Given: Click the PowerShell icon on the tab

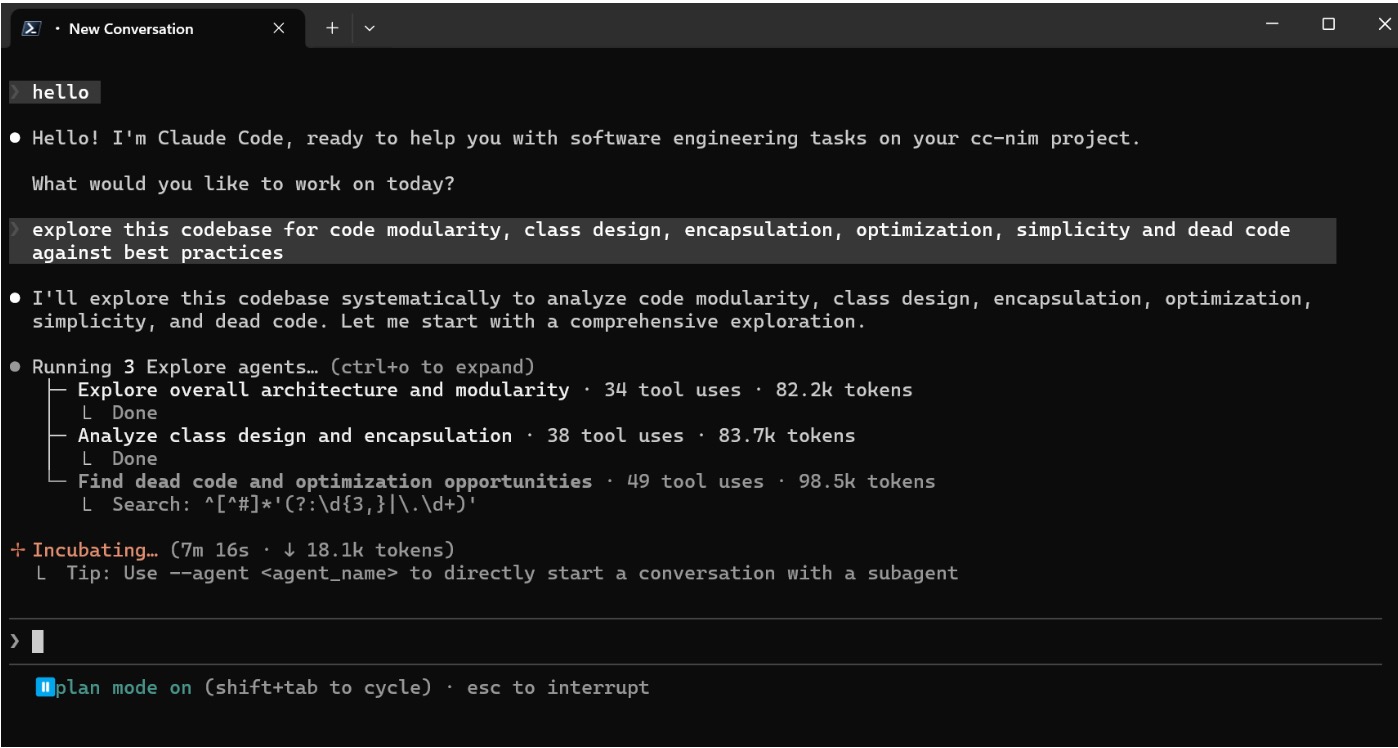Looking at the screenshot, I should (x=31, y=29).
